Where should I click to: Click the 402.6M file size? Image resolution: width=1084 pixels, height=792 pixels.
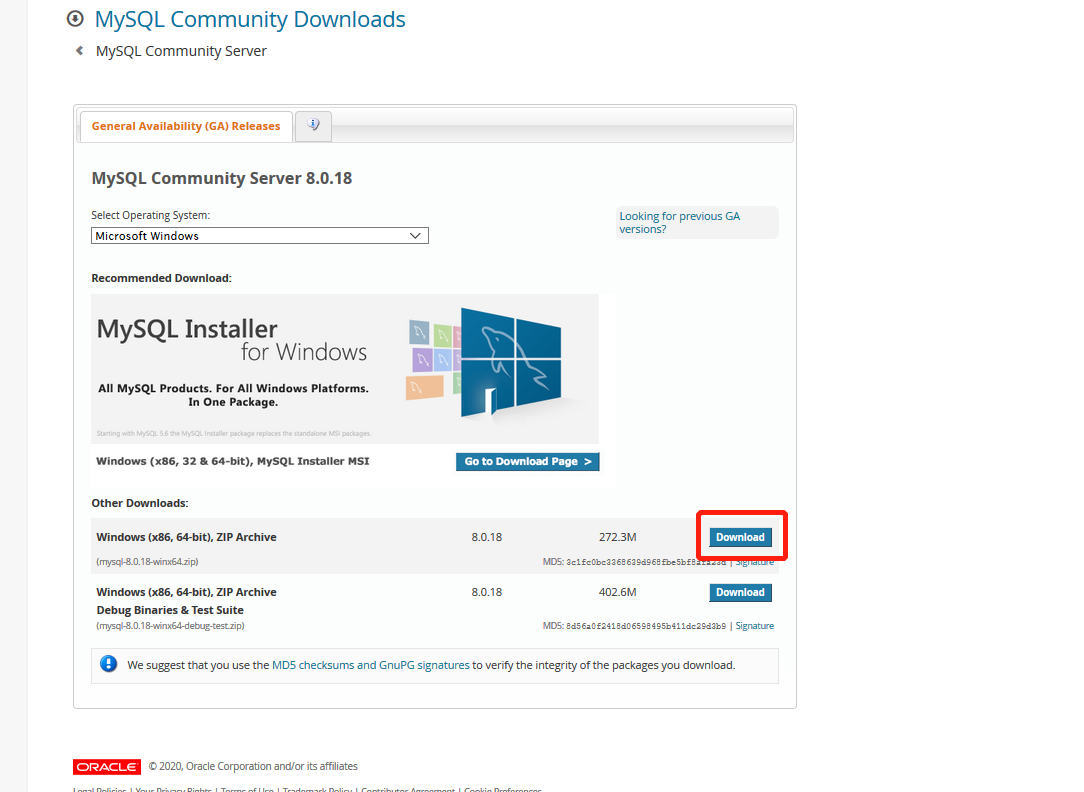pos(617,592)
